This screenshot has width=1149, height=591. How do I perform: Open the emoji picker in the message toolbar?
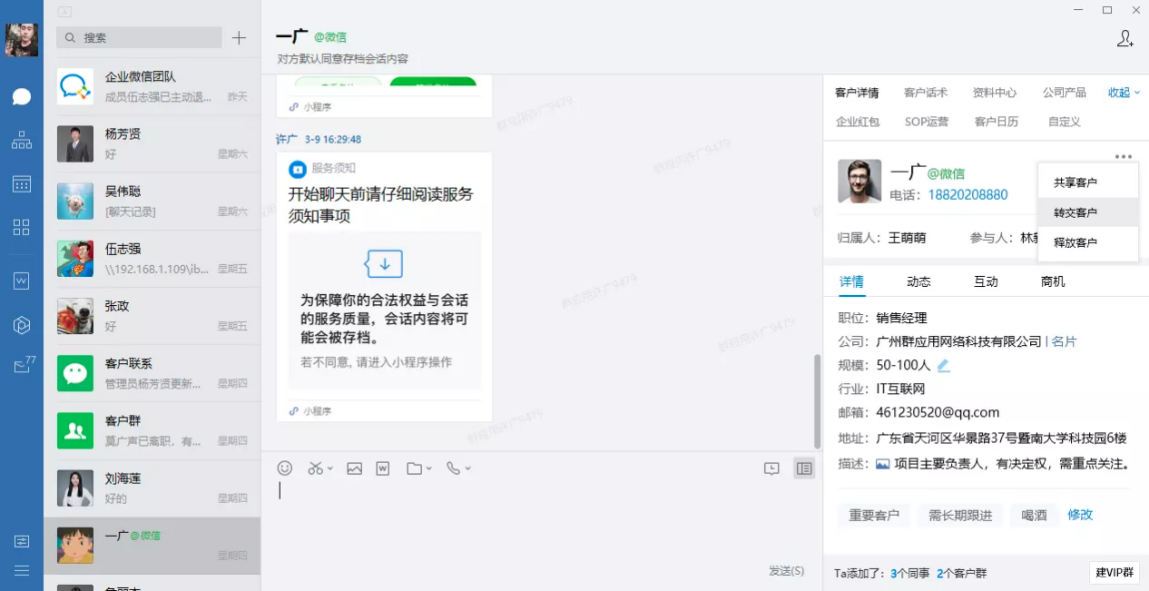coord(285,468)
